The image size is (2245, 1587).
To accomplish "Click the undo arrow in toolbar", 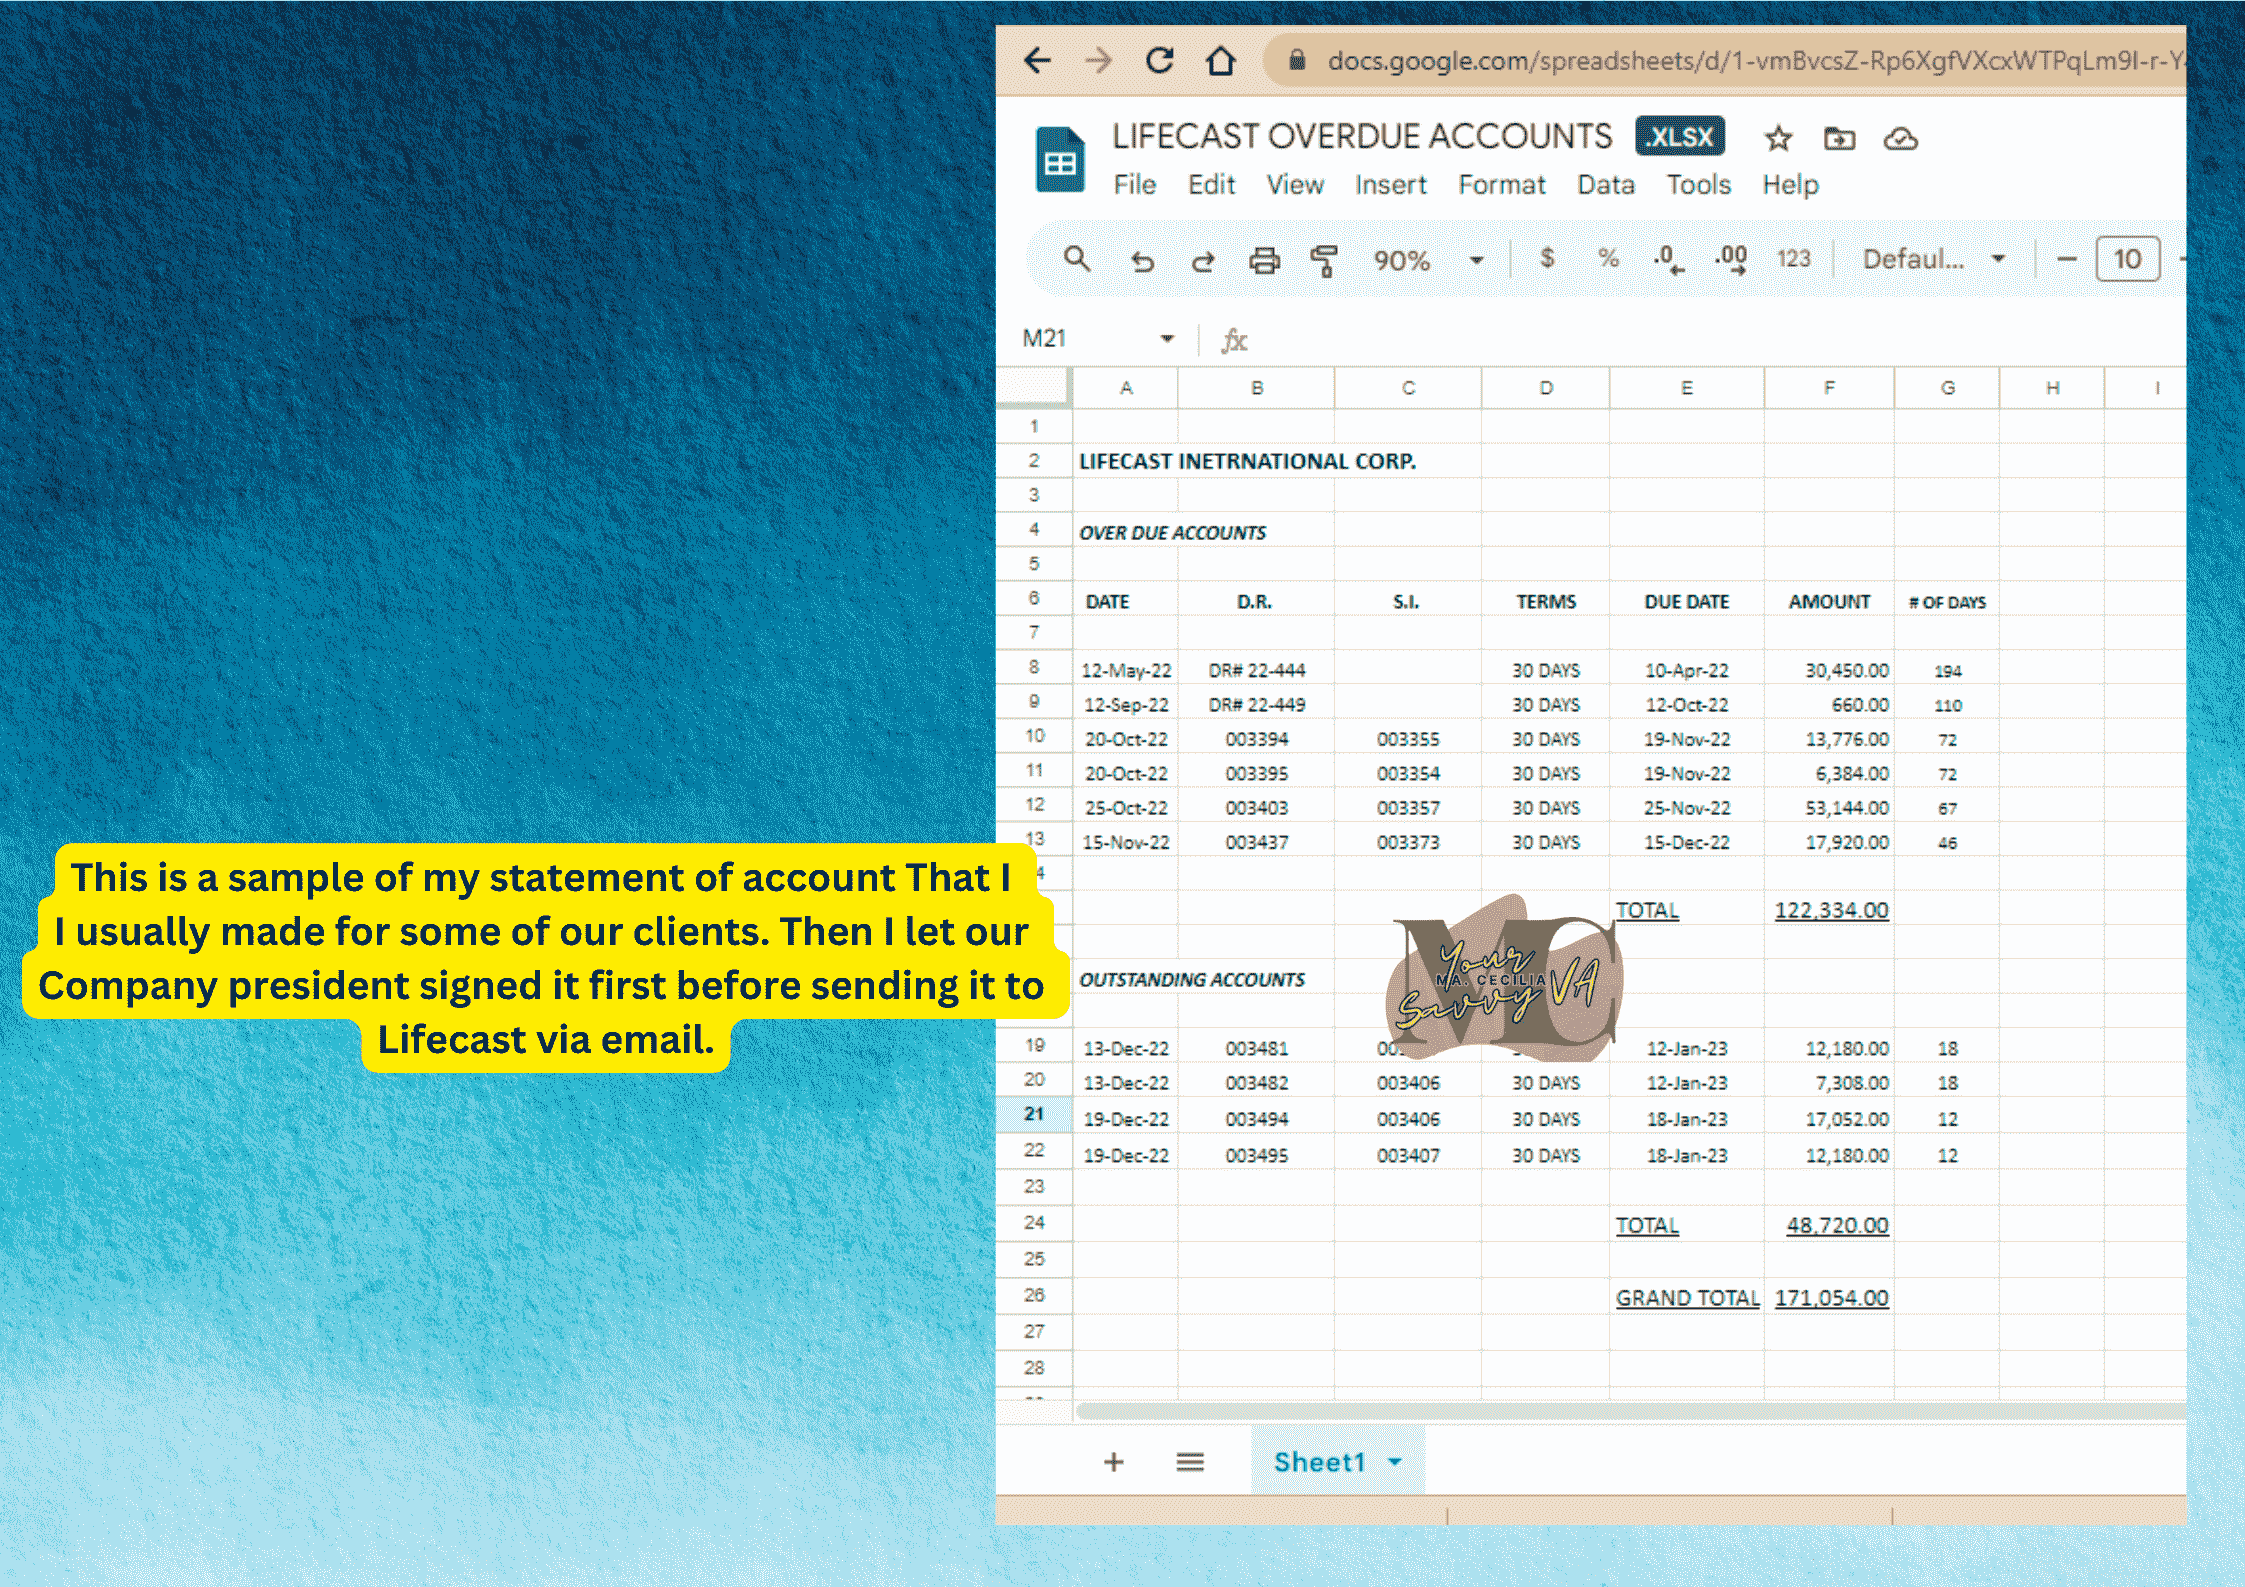I will pyautogui.click(x=1141, y=261).
